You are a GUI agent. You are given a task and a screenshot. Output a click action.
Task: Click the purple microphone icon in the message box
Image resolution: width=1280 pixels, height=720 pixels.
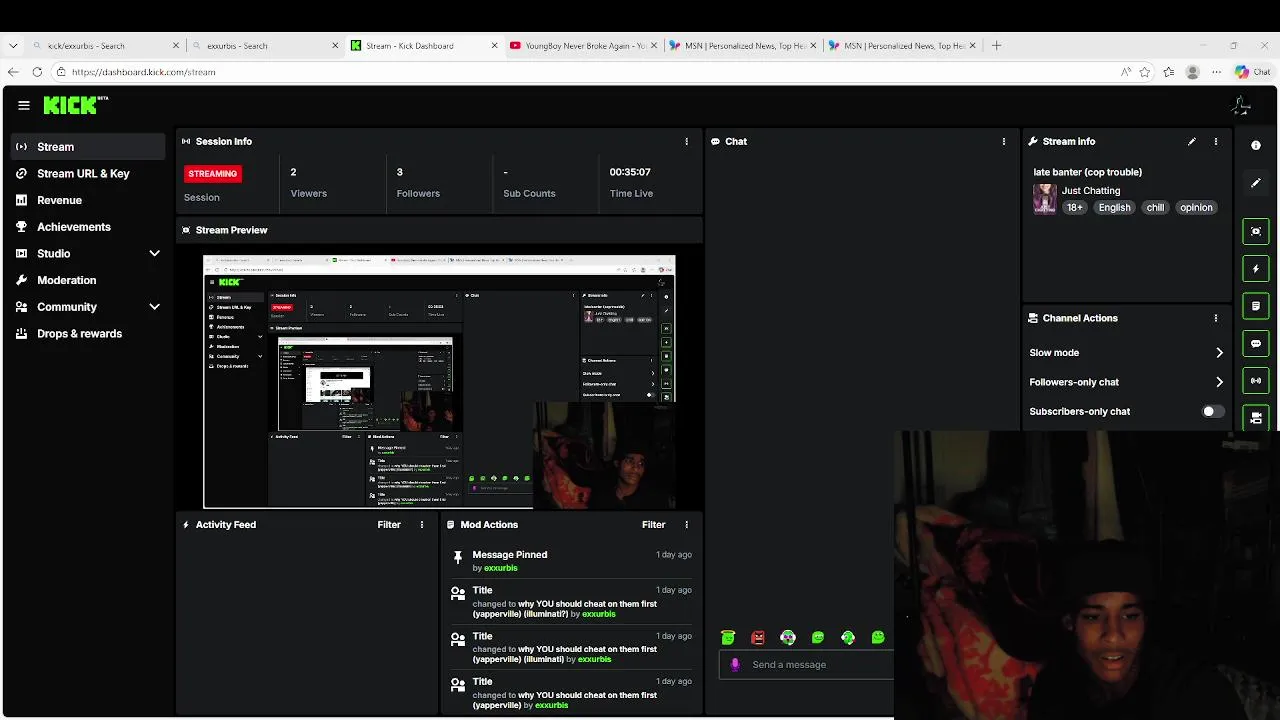(735, 664)
